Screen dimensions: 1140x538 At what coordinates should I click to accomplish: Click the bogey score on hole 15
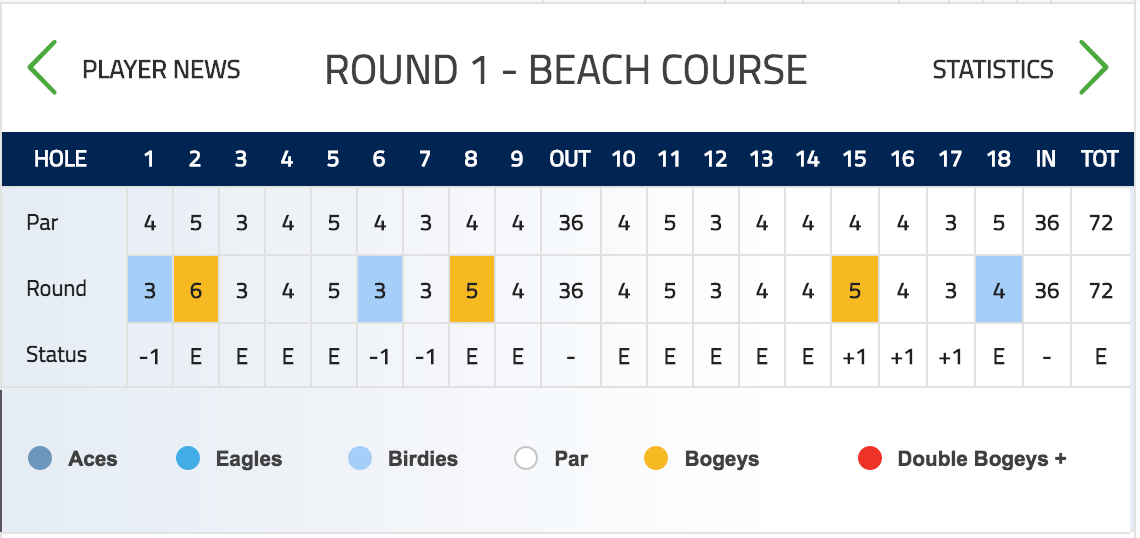(x=855, y=289)
